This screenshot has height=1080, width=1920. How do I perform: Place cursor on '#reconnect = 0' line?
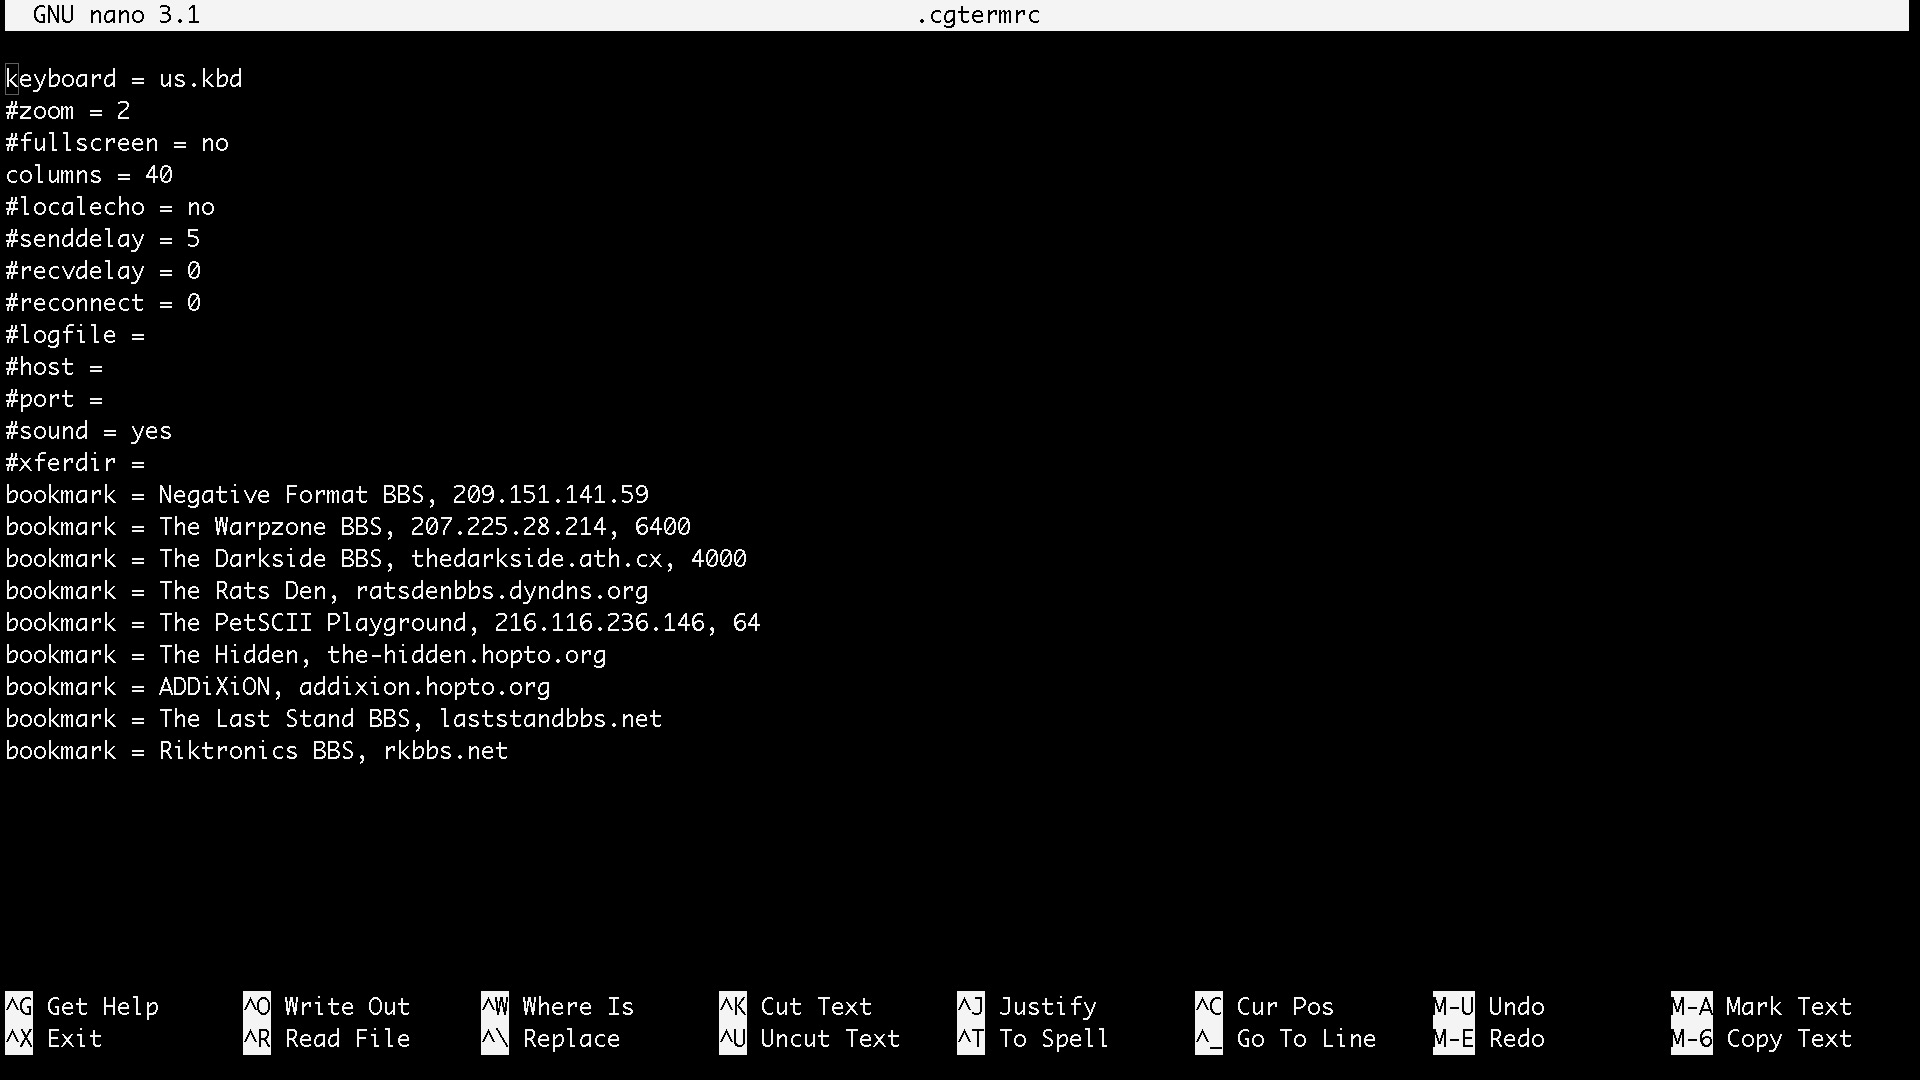coord(103,303)
